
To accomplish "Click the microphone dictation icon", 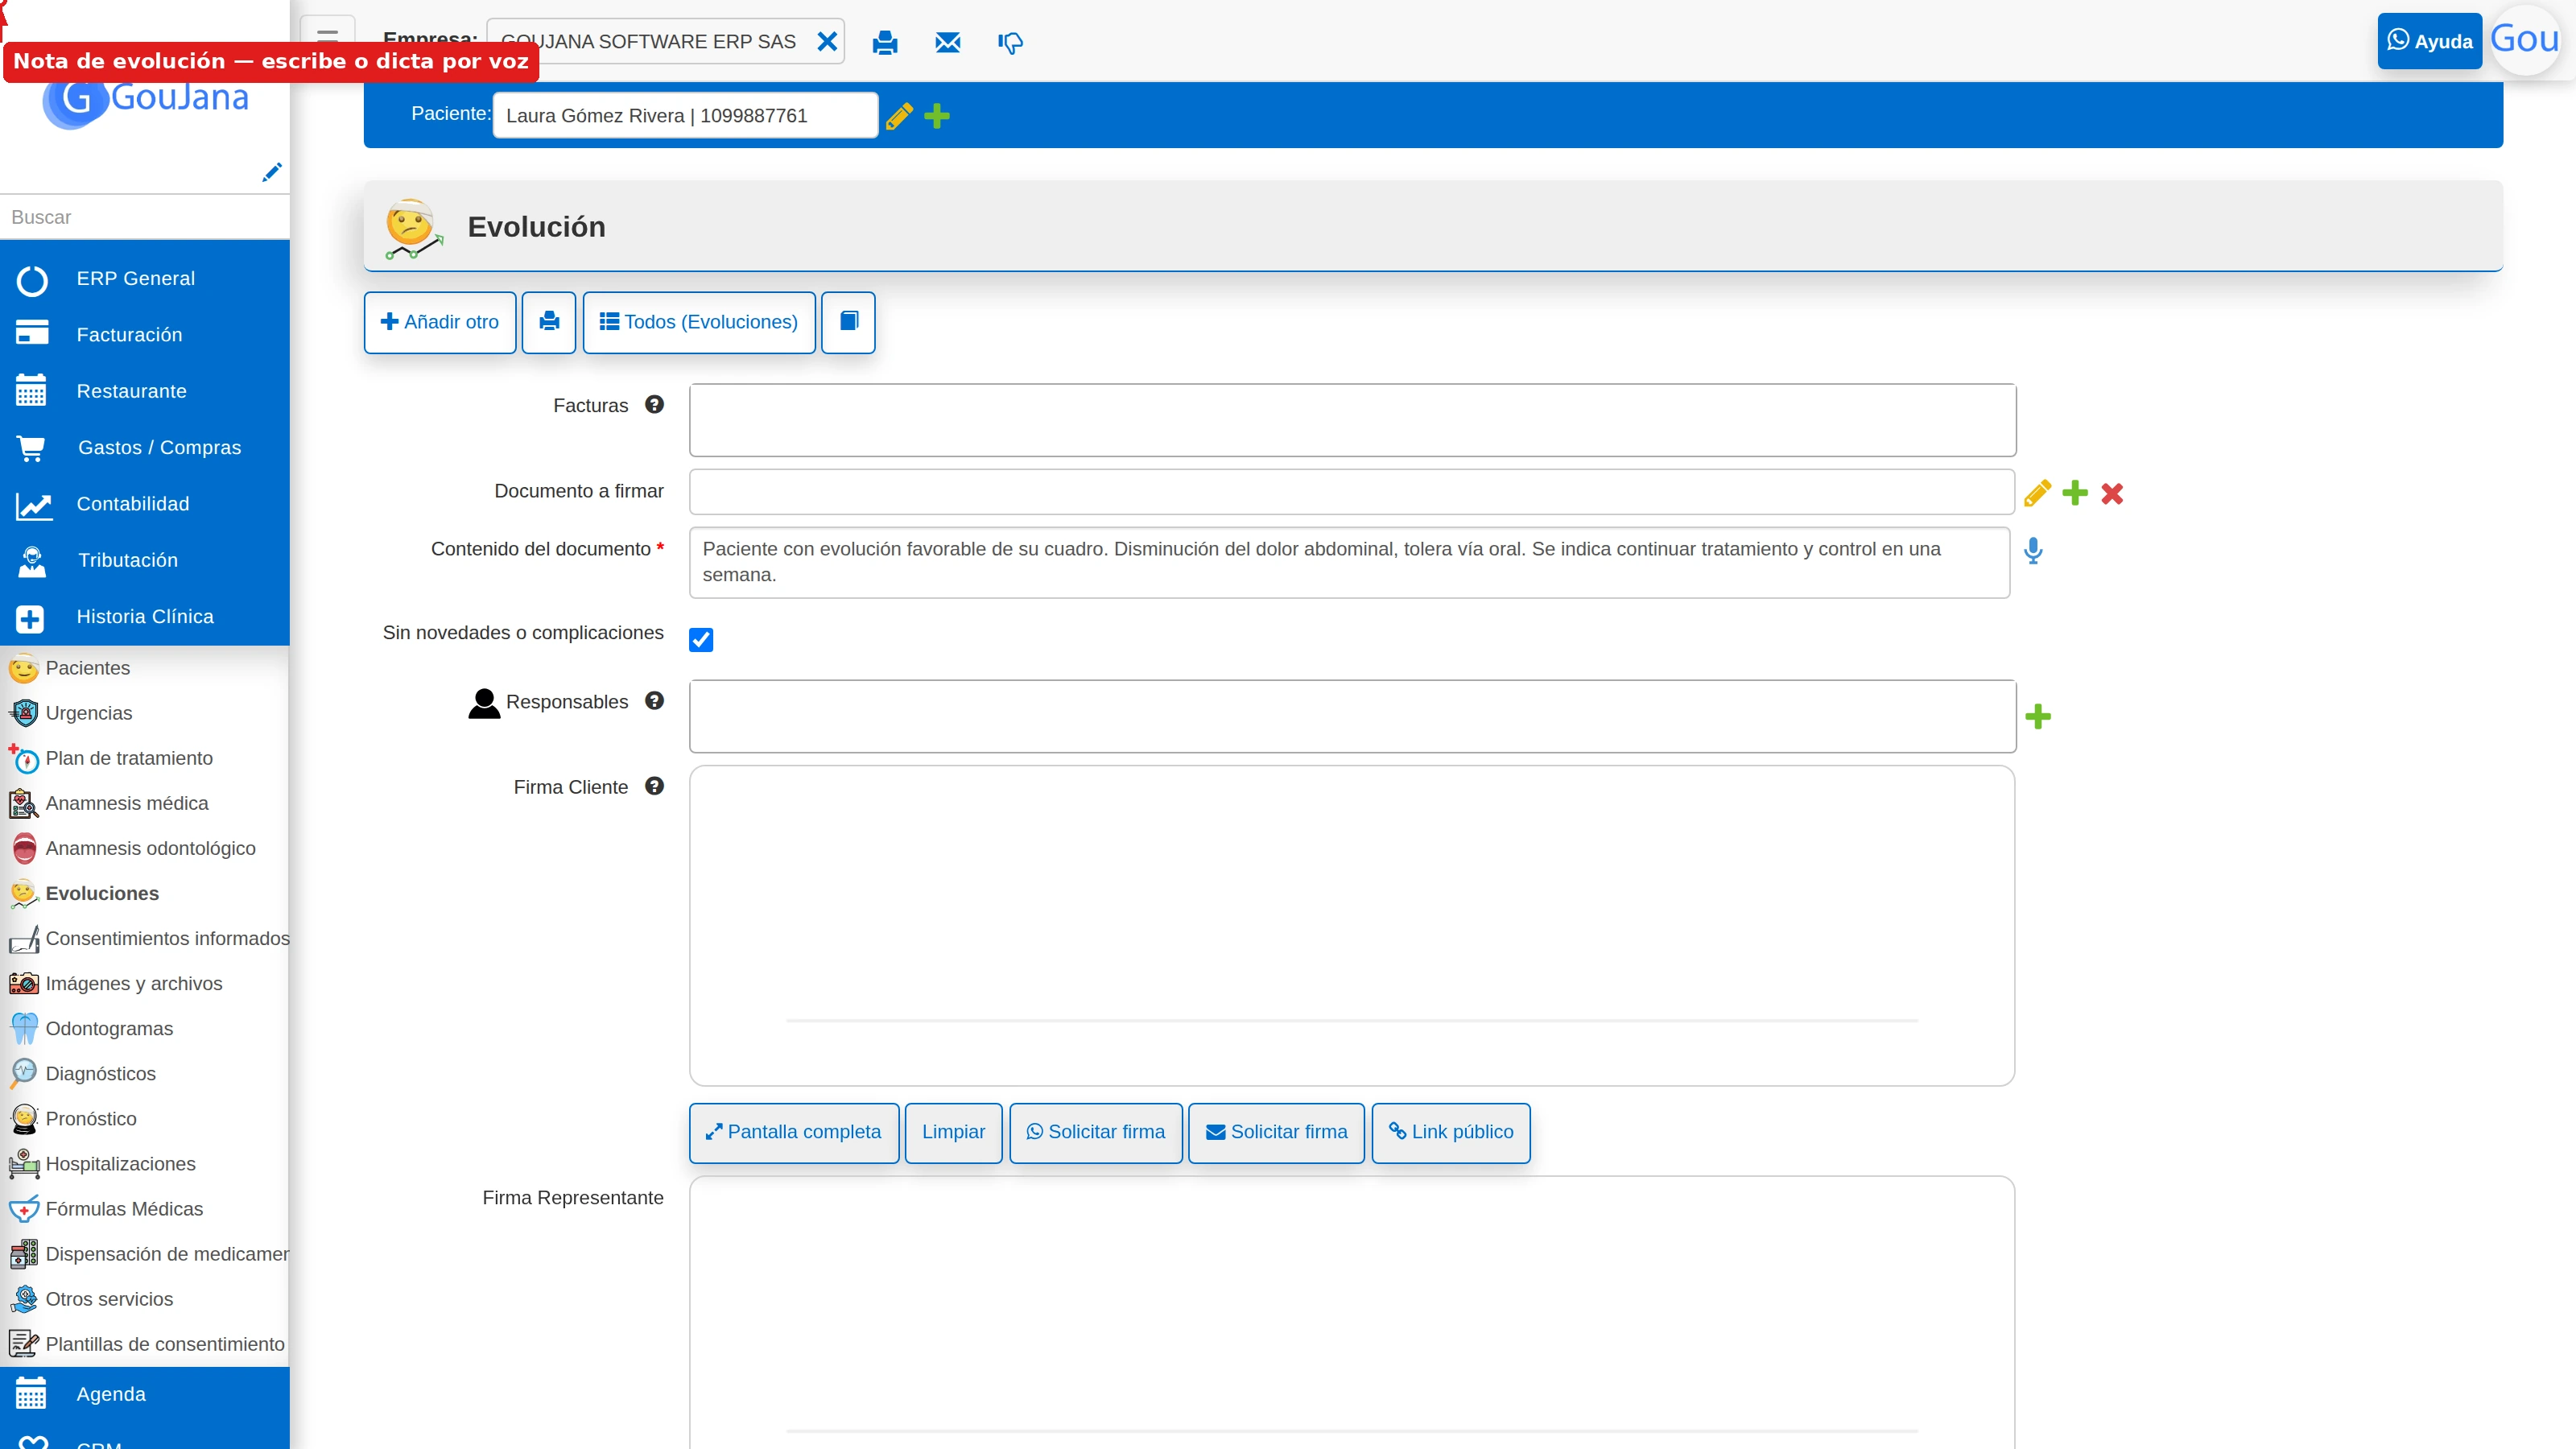I will click(x=2033, y=550).
